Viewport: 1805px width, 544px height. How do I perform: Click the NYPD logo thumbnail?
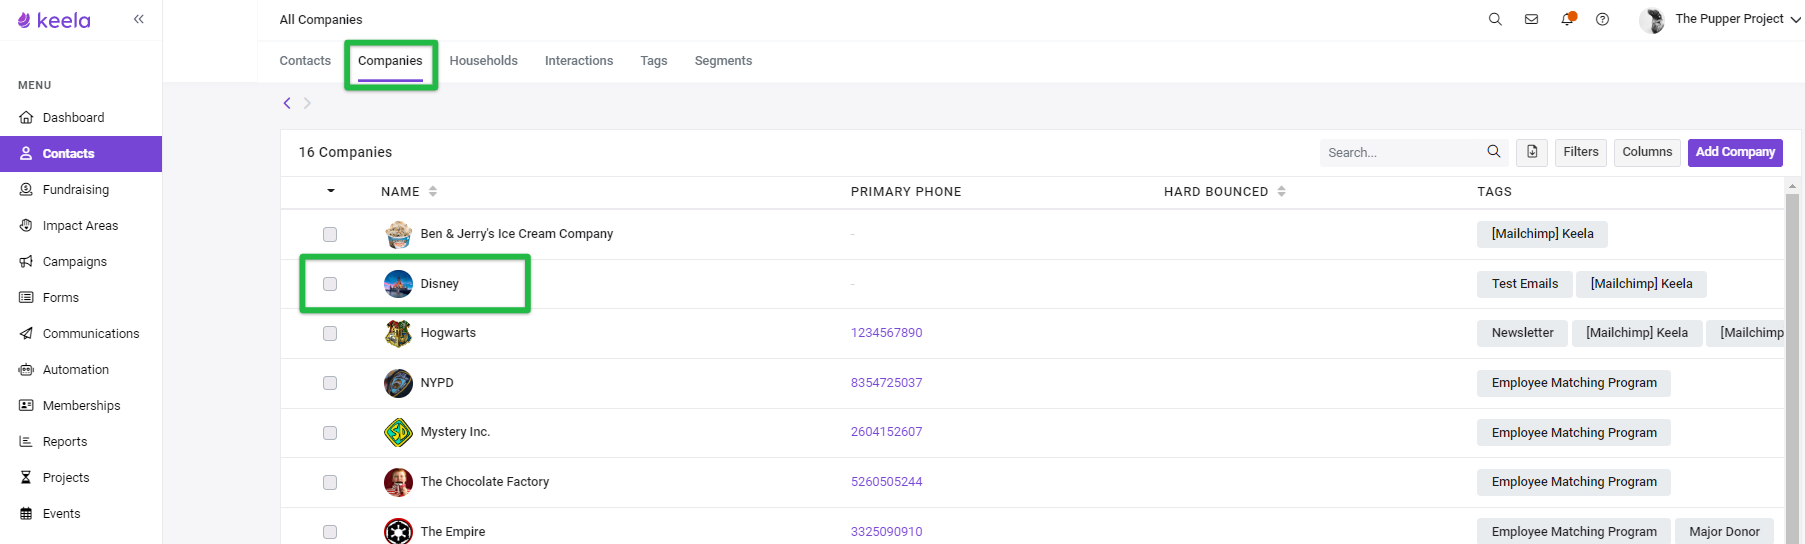pyautogui.click(x=398, y=383)
